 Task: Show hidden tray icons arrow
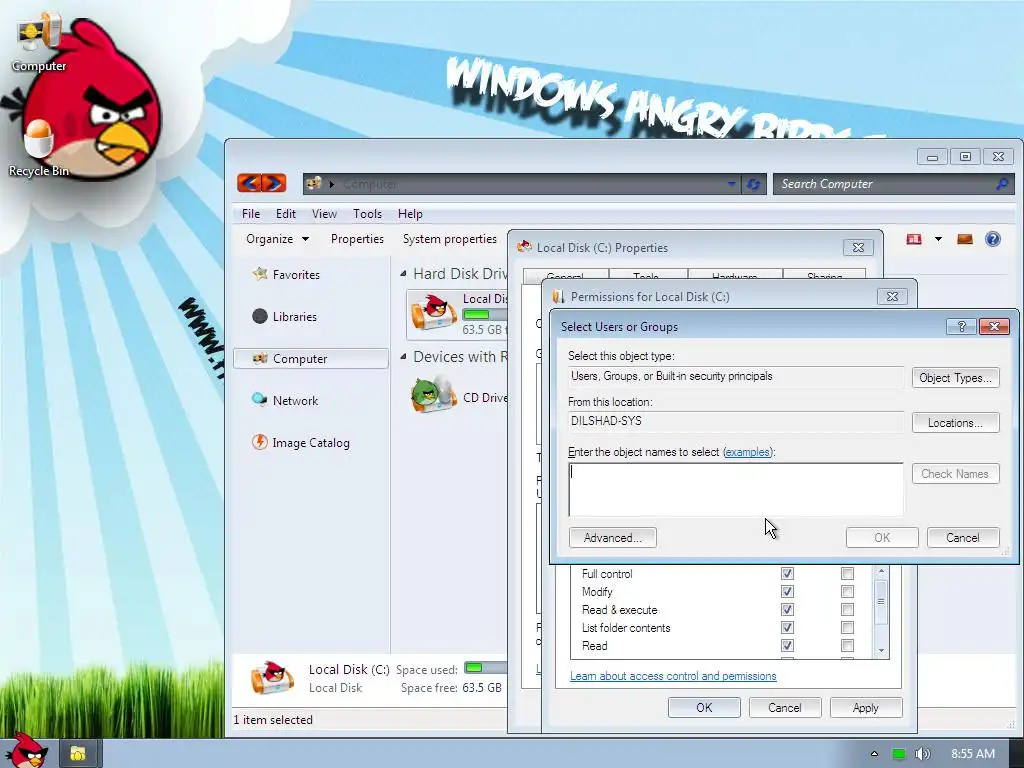(874, 754)
